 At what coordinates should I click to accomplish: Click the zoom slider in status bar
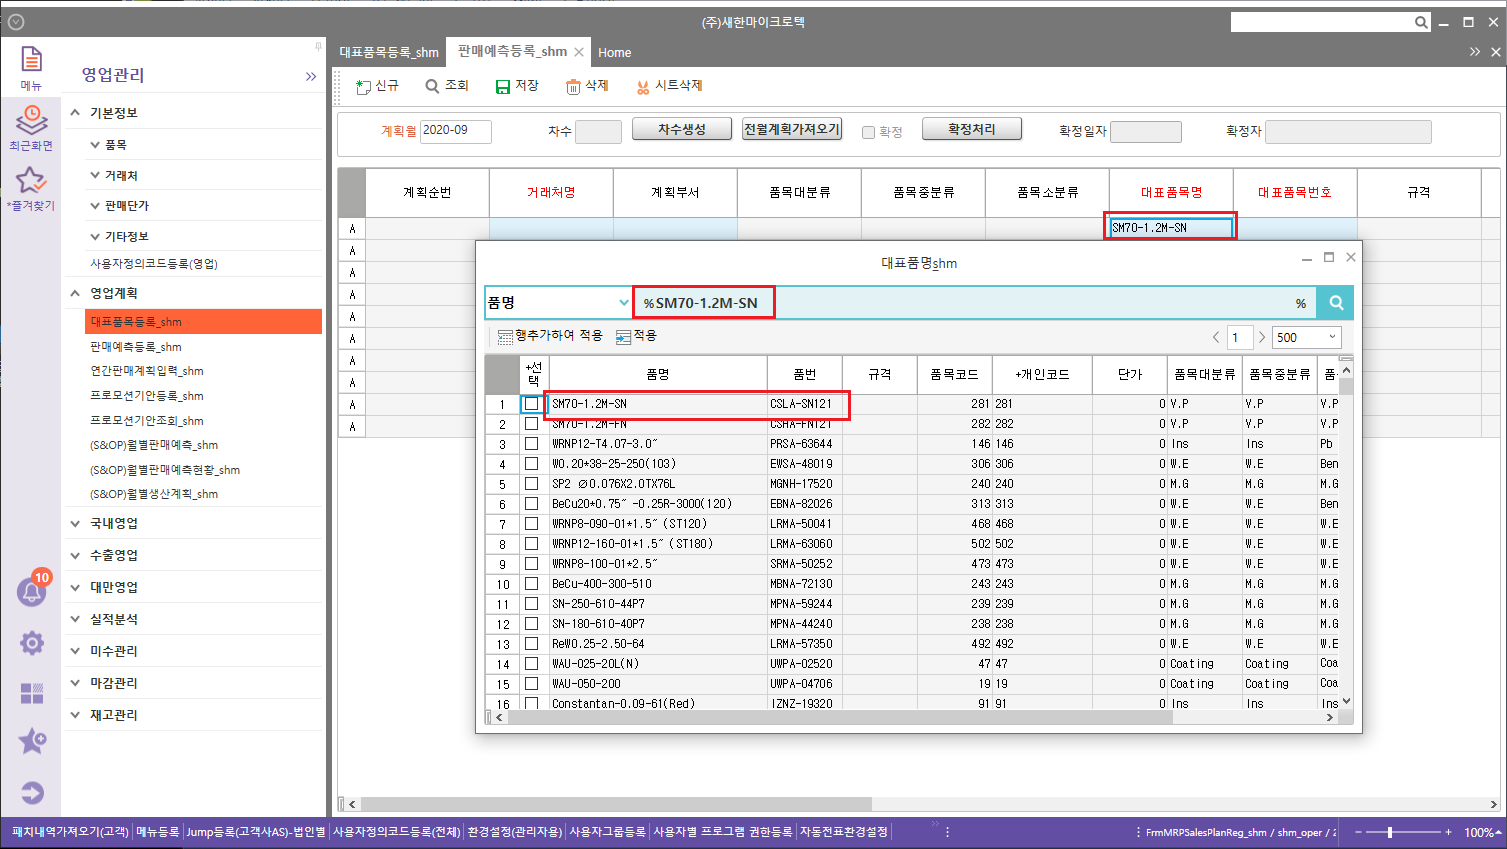pos(1390,832)
